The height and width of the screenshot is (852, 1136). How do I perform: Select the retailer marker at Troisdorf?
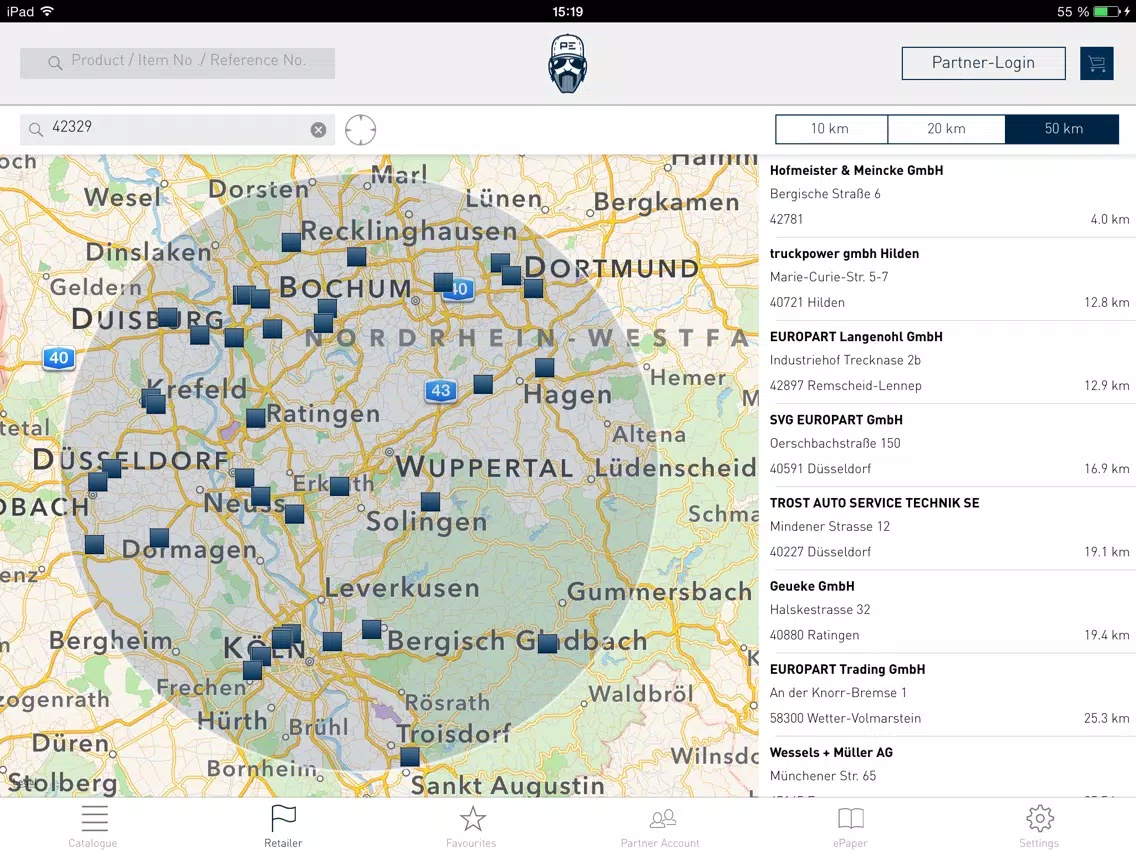click(410, 756)
